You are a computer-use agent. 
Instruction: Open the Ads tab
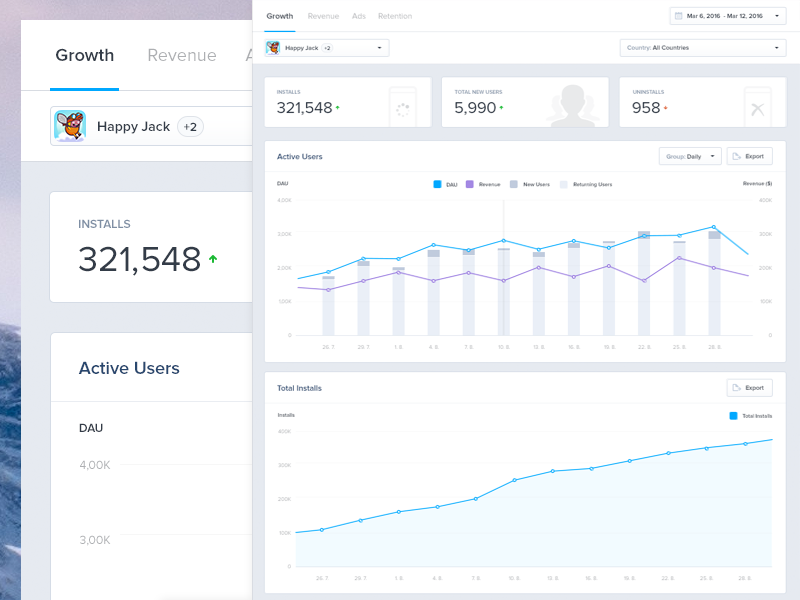tap(358, 16)
